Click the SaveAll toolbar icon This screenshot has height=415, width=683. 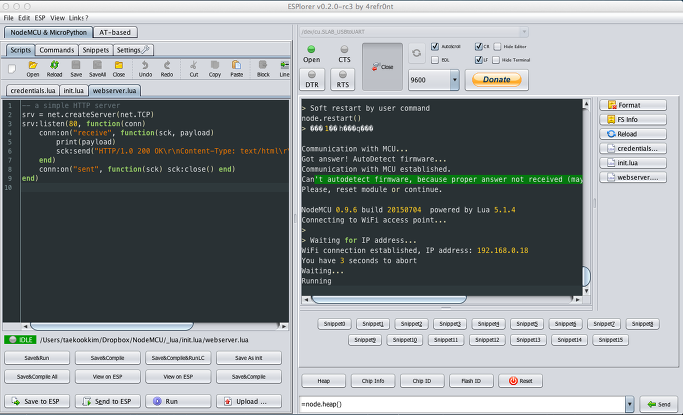point(97,69)
